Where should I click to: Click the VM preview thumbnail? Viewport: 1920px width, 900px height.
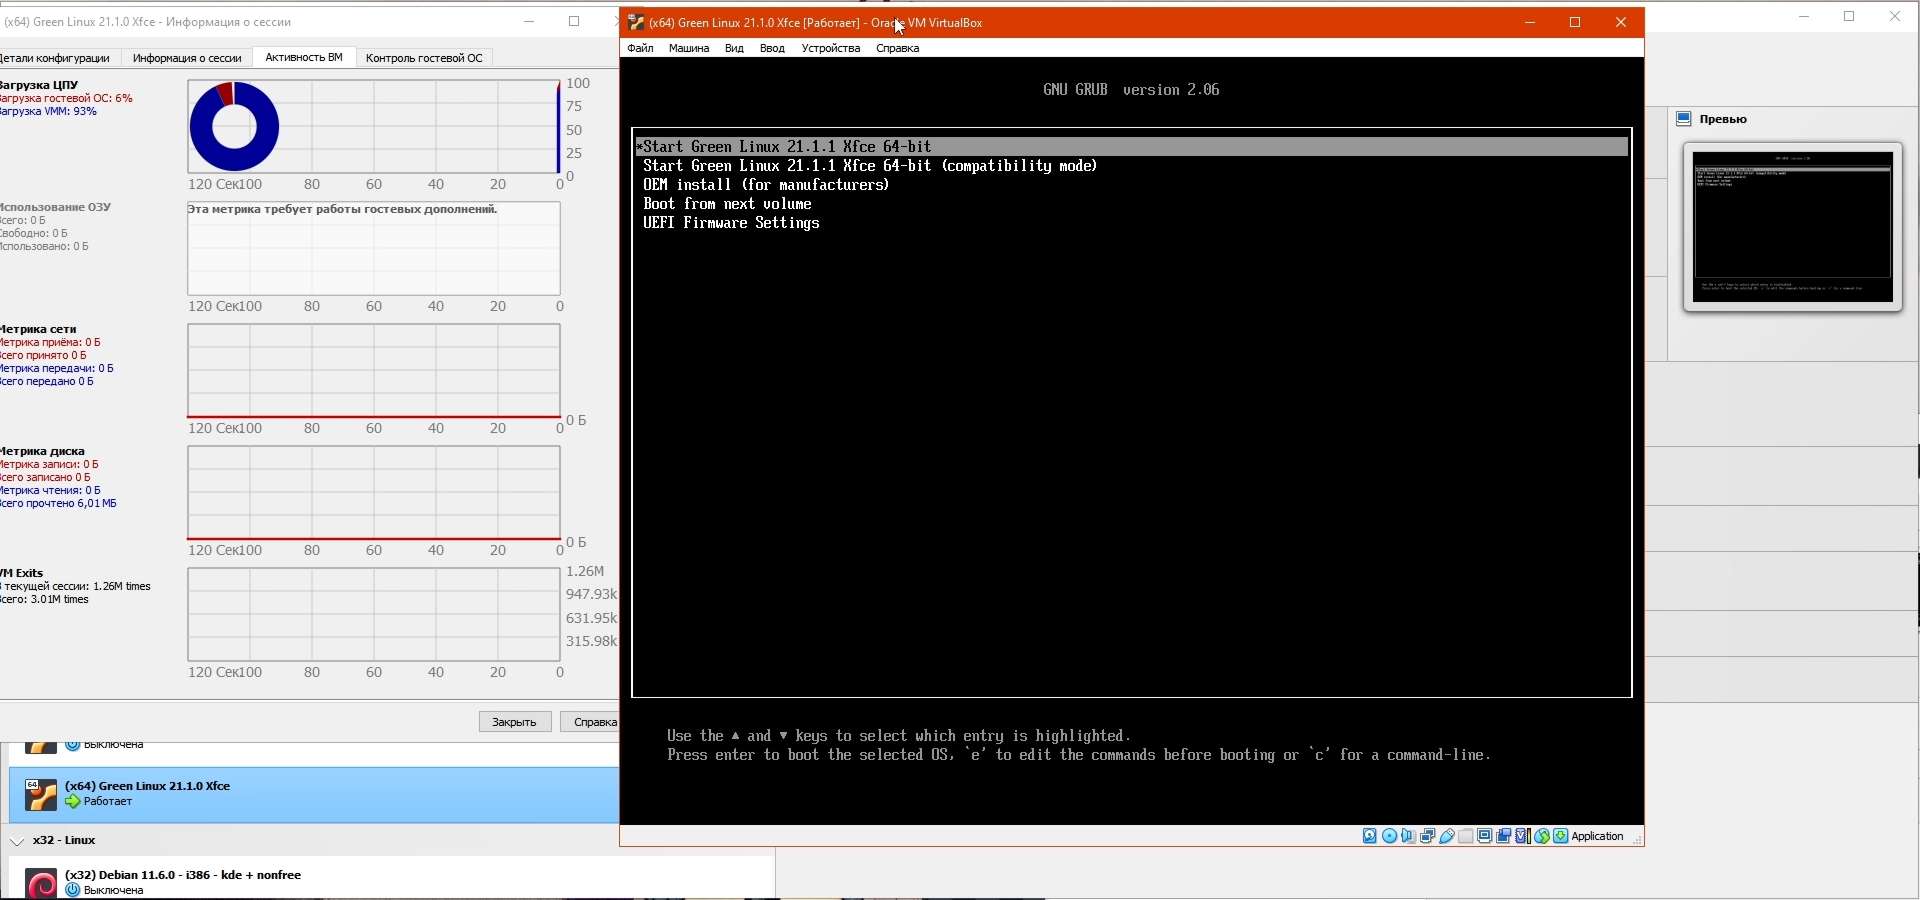click(1793, 227)
